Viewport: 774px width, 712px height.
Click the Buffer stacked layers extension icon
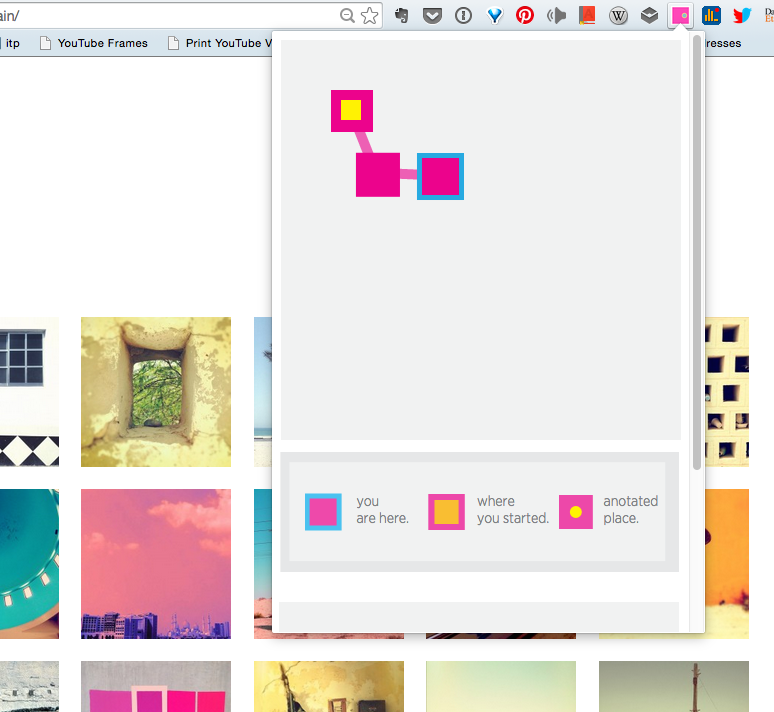tap(649, 16)
